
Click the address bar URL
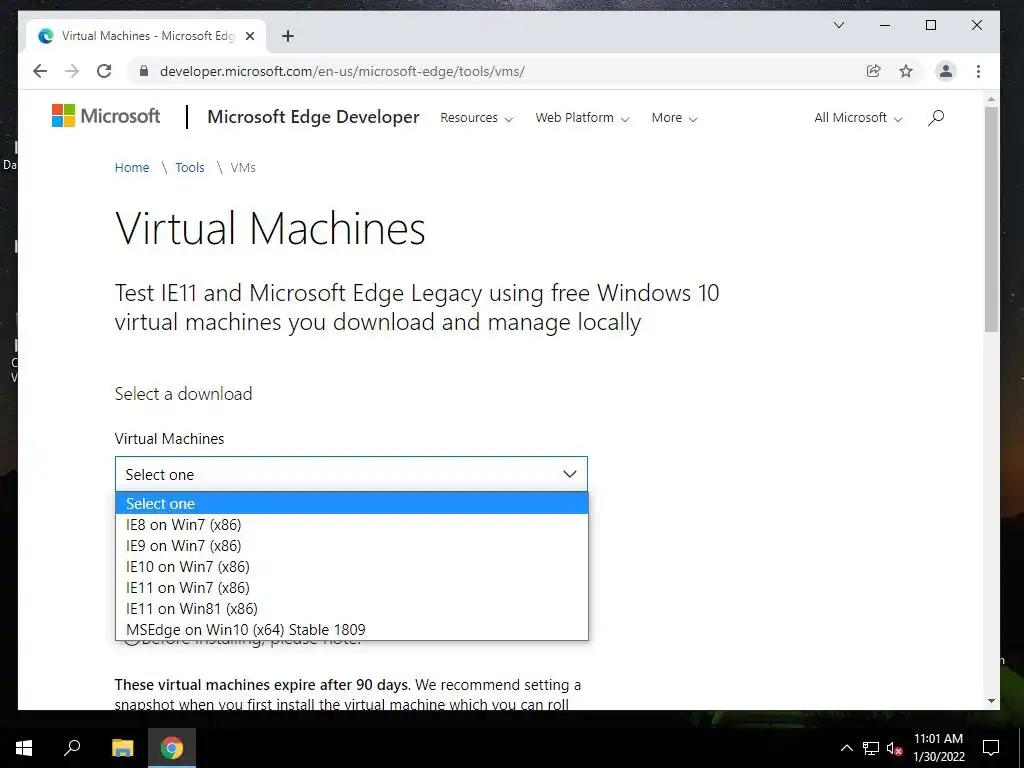[342, 71]
